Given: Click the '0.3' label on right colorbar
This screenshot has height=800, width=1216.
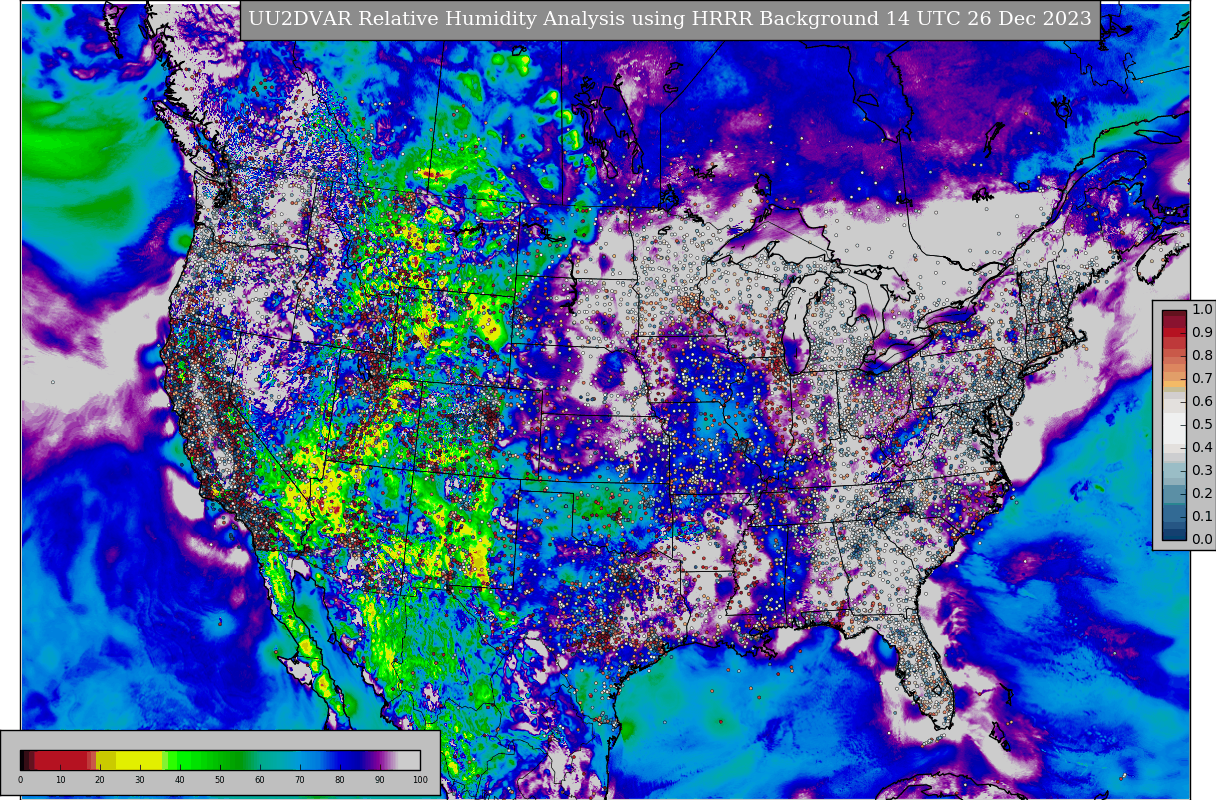Looking at the screenshot, I should tap(1202, 471).
